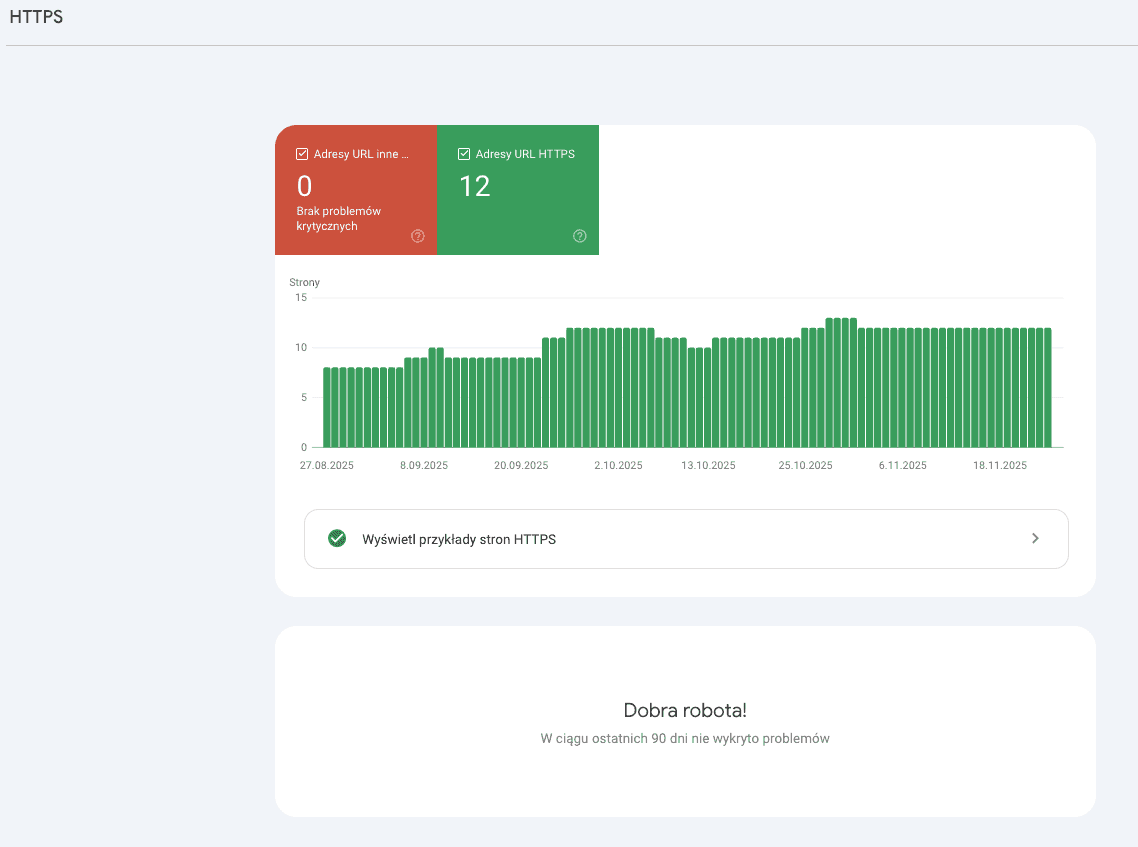Toggle the 'Adresy URL HTTPS' green checkbox
Screen dimensions: 1138x847
[464, 154]
